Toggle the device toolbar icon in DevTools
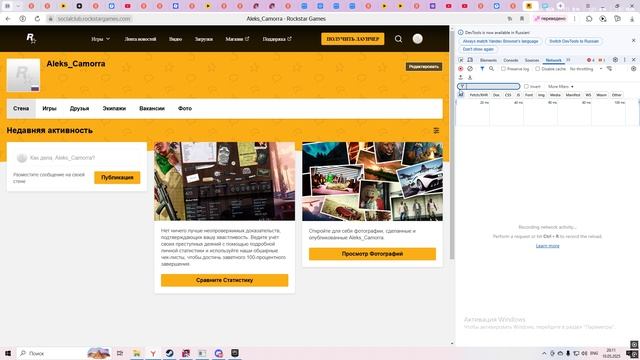640x360 pixels. [x=470, y=60]
